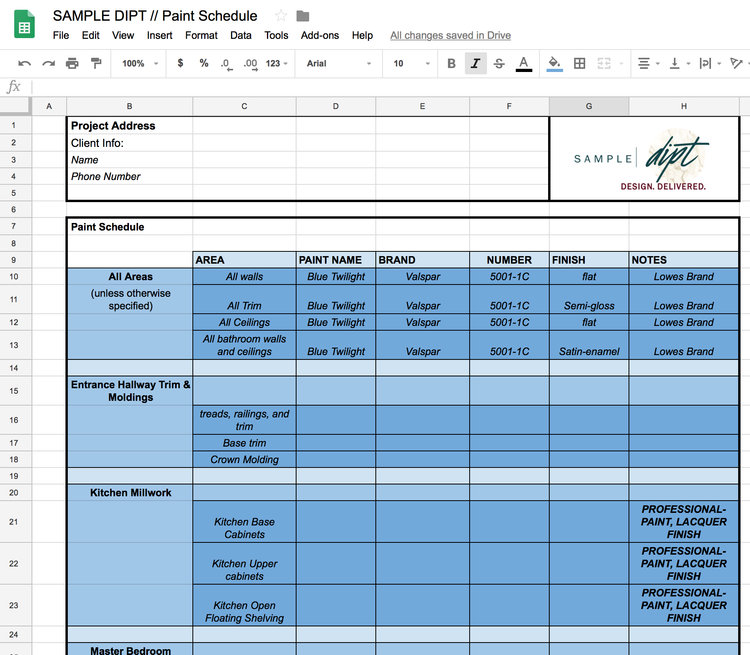Increase decimal places icon

click(x=250, y=64)
